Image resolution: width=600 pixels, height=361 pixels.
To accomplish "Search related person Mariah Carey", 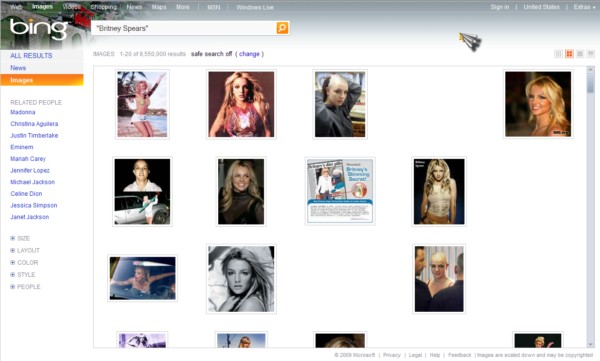I will 28,158.
